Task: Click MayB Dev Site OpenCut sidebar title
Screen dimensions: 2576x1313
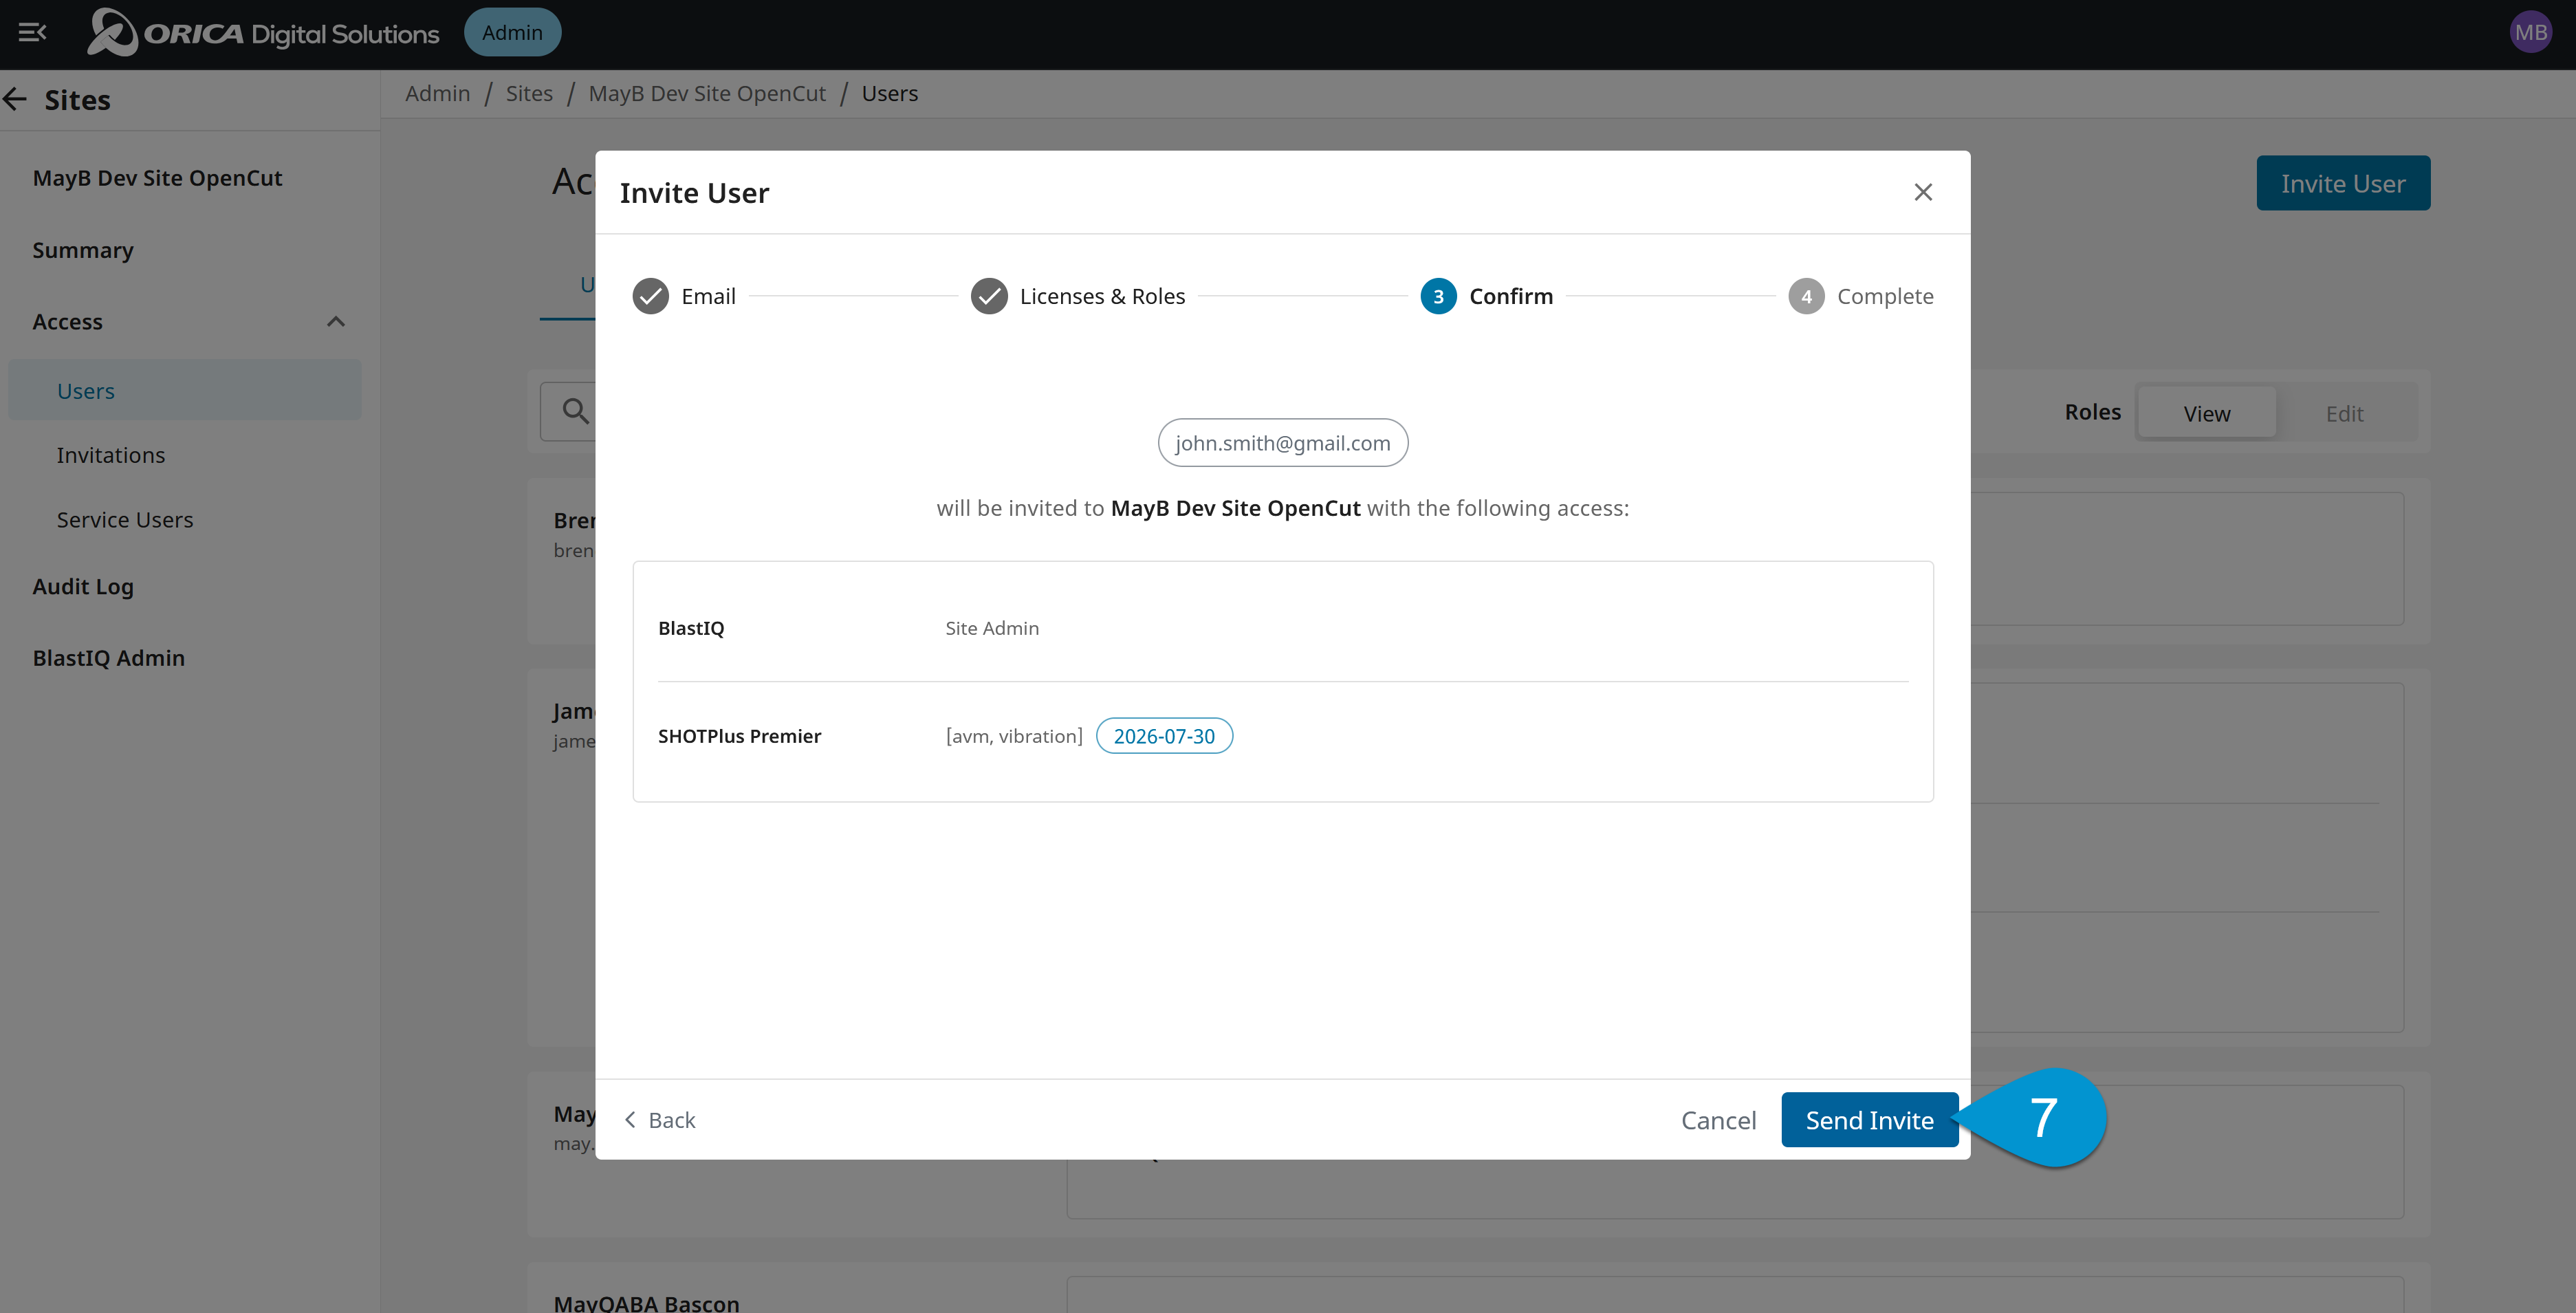Action: click(x=158, y=178)
